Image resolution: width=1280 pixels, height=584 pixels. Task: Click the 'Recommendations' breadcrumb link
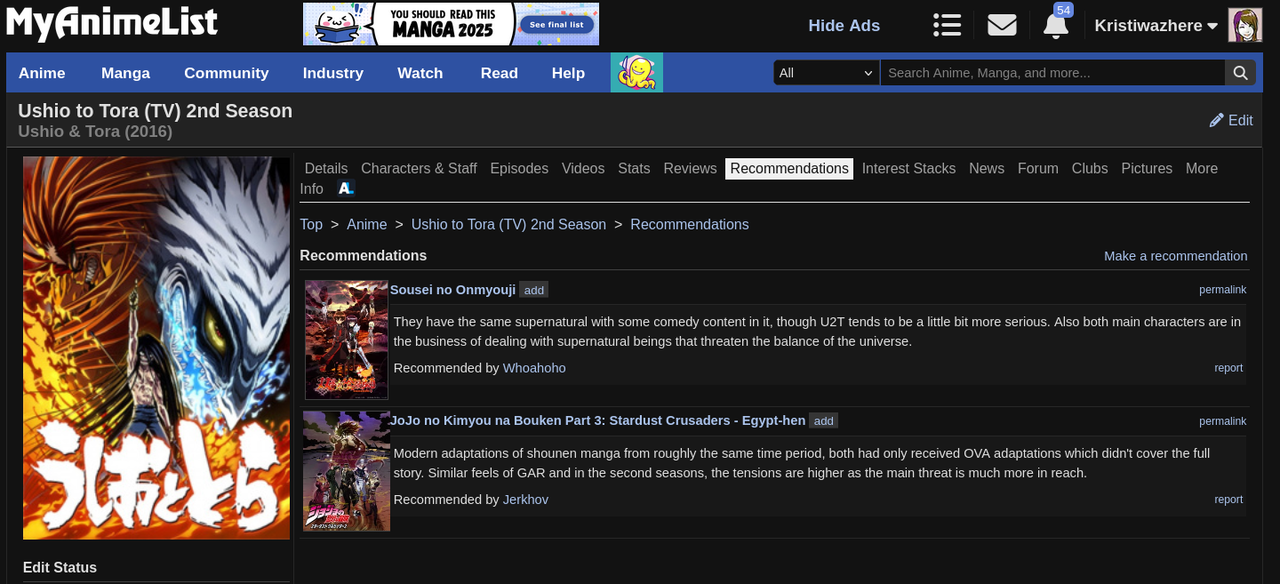pyautogui.click(x=690, y=225)
